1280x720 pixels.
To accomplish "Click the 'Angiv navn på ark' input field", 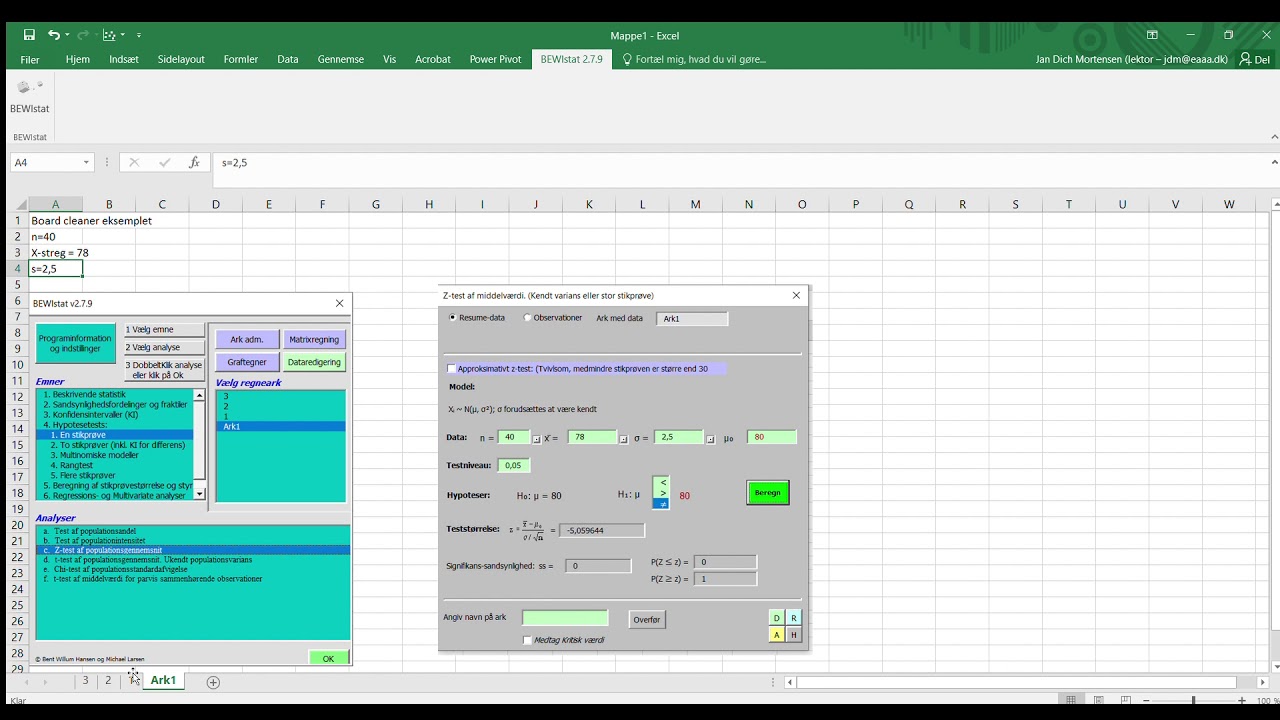I will click(565, 618).
